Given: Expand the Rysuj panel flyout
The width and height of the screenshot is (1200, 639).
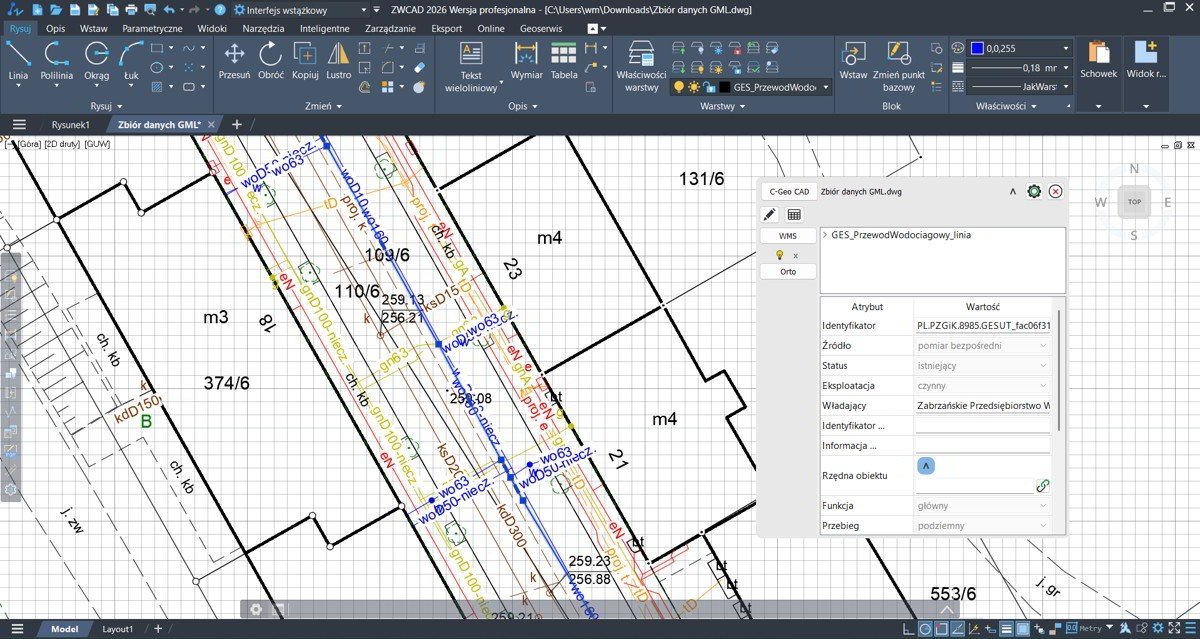Looking at the screenshot, I should point(106,105).
